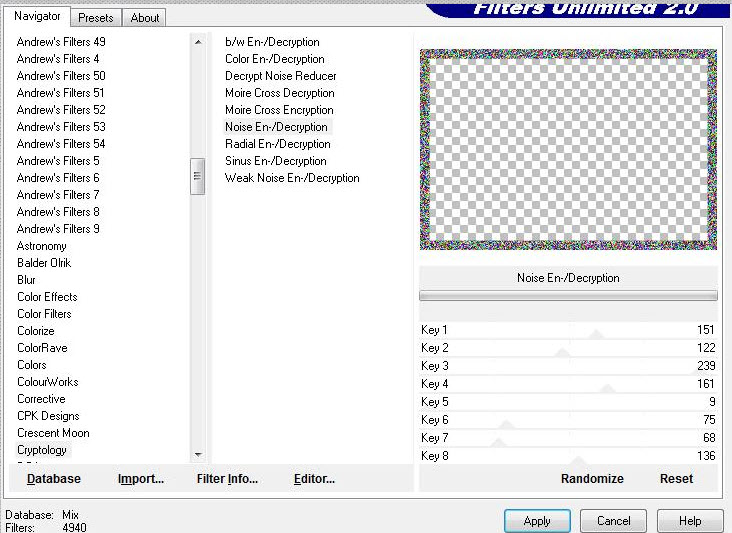Adjust the Key 7 slider

tap(568, 438)
